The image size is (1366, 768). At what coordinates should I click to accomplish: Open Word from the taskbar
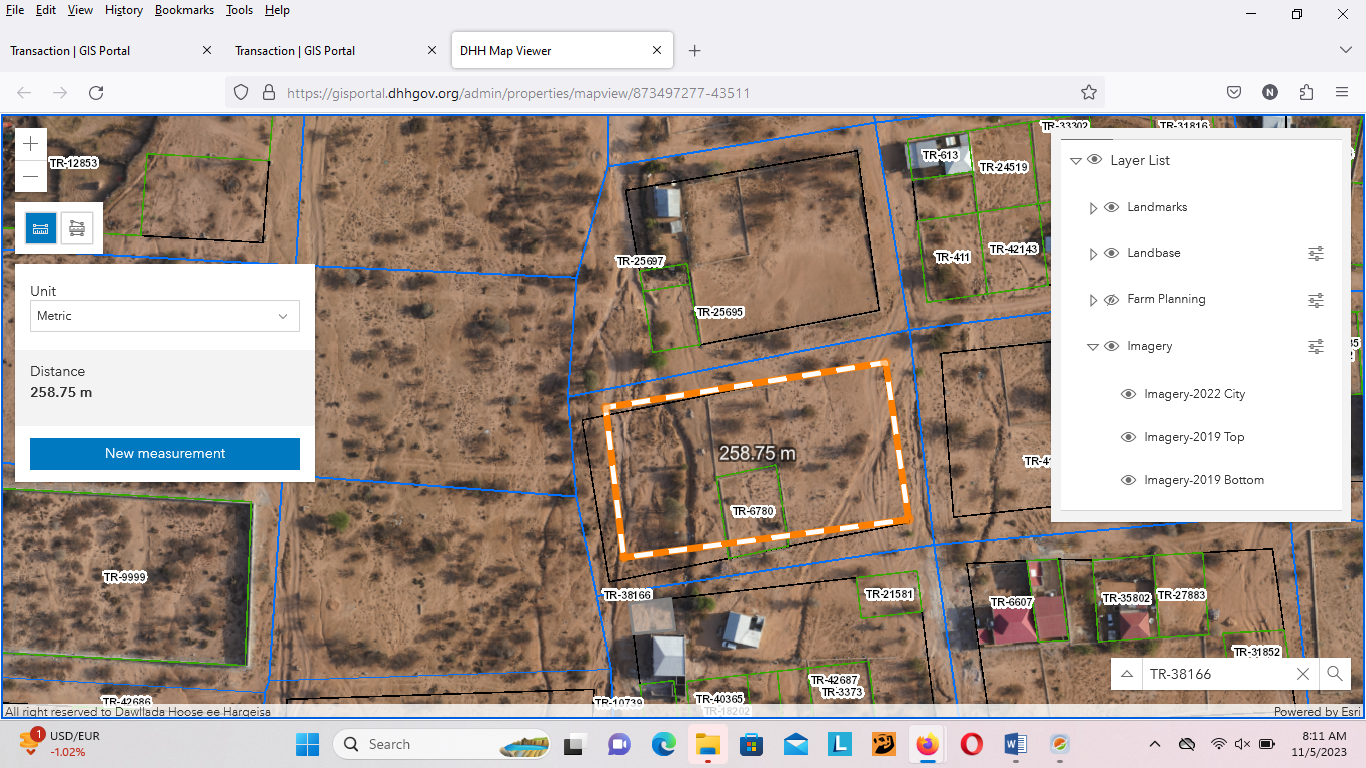pyautogui.click(x=1015, y=744)
